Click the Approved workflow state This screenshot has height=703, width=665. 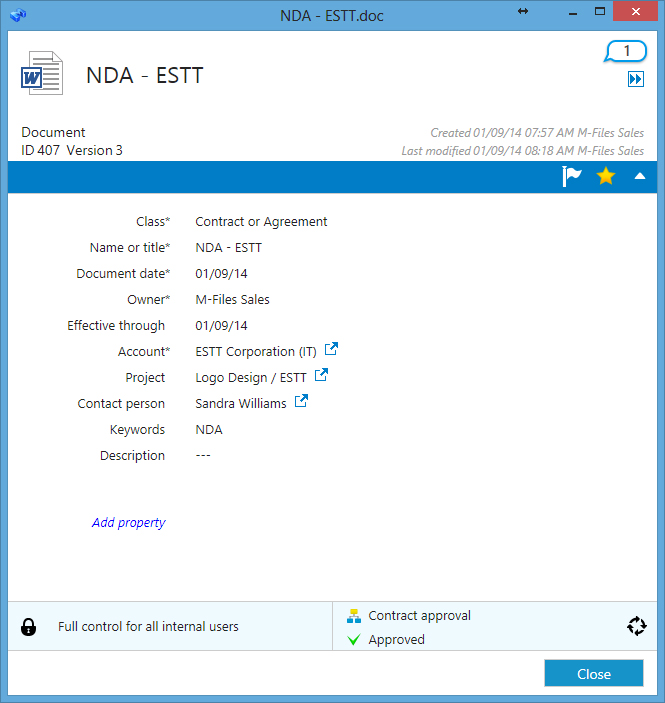(396, 640)
